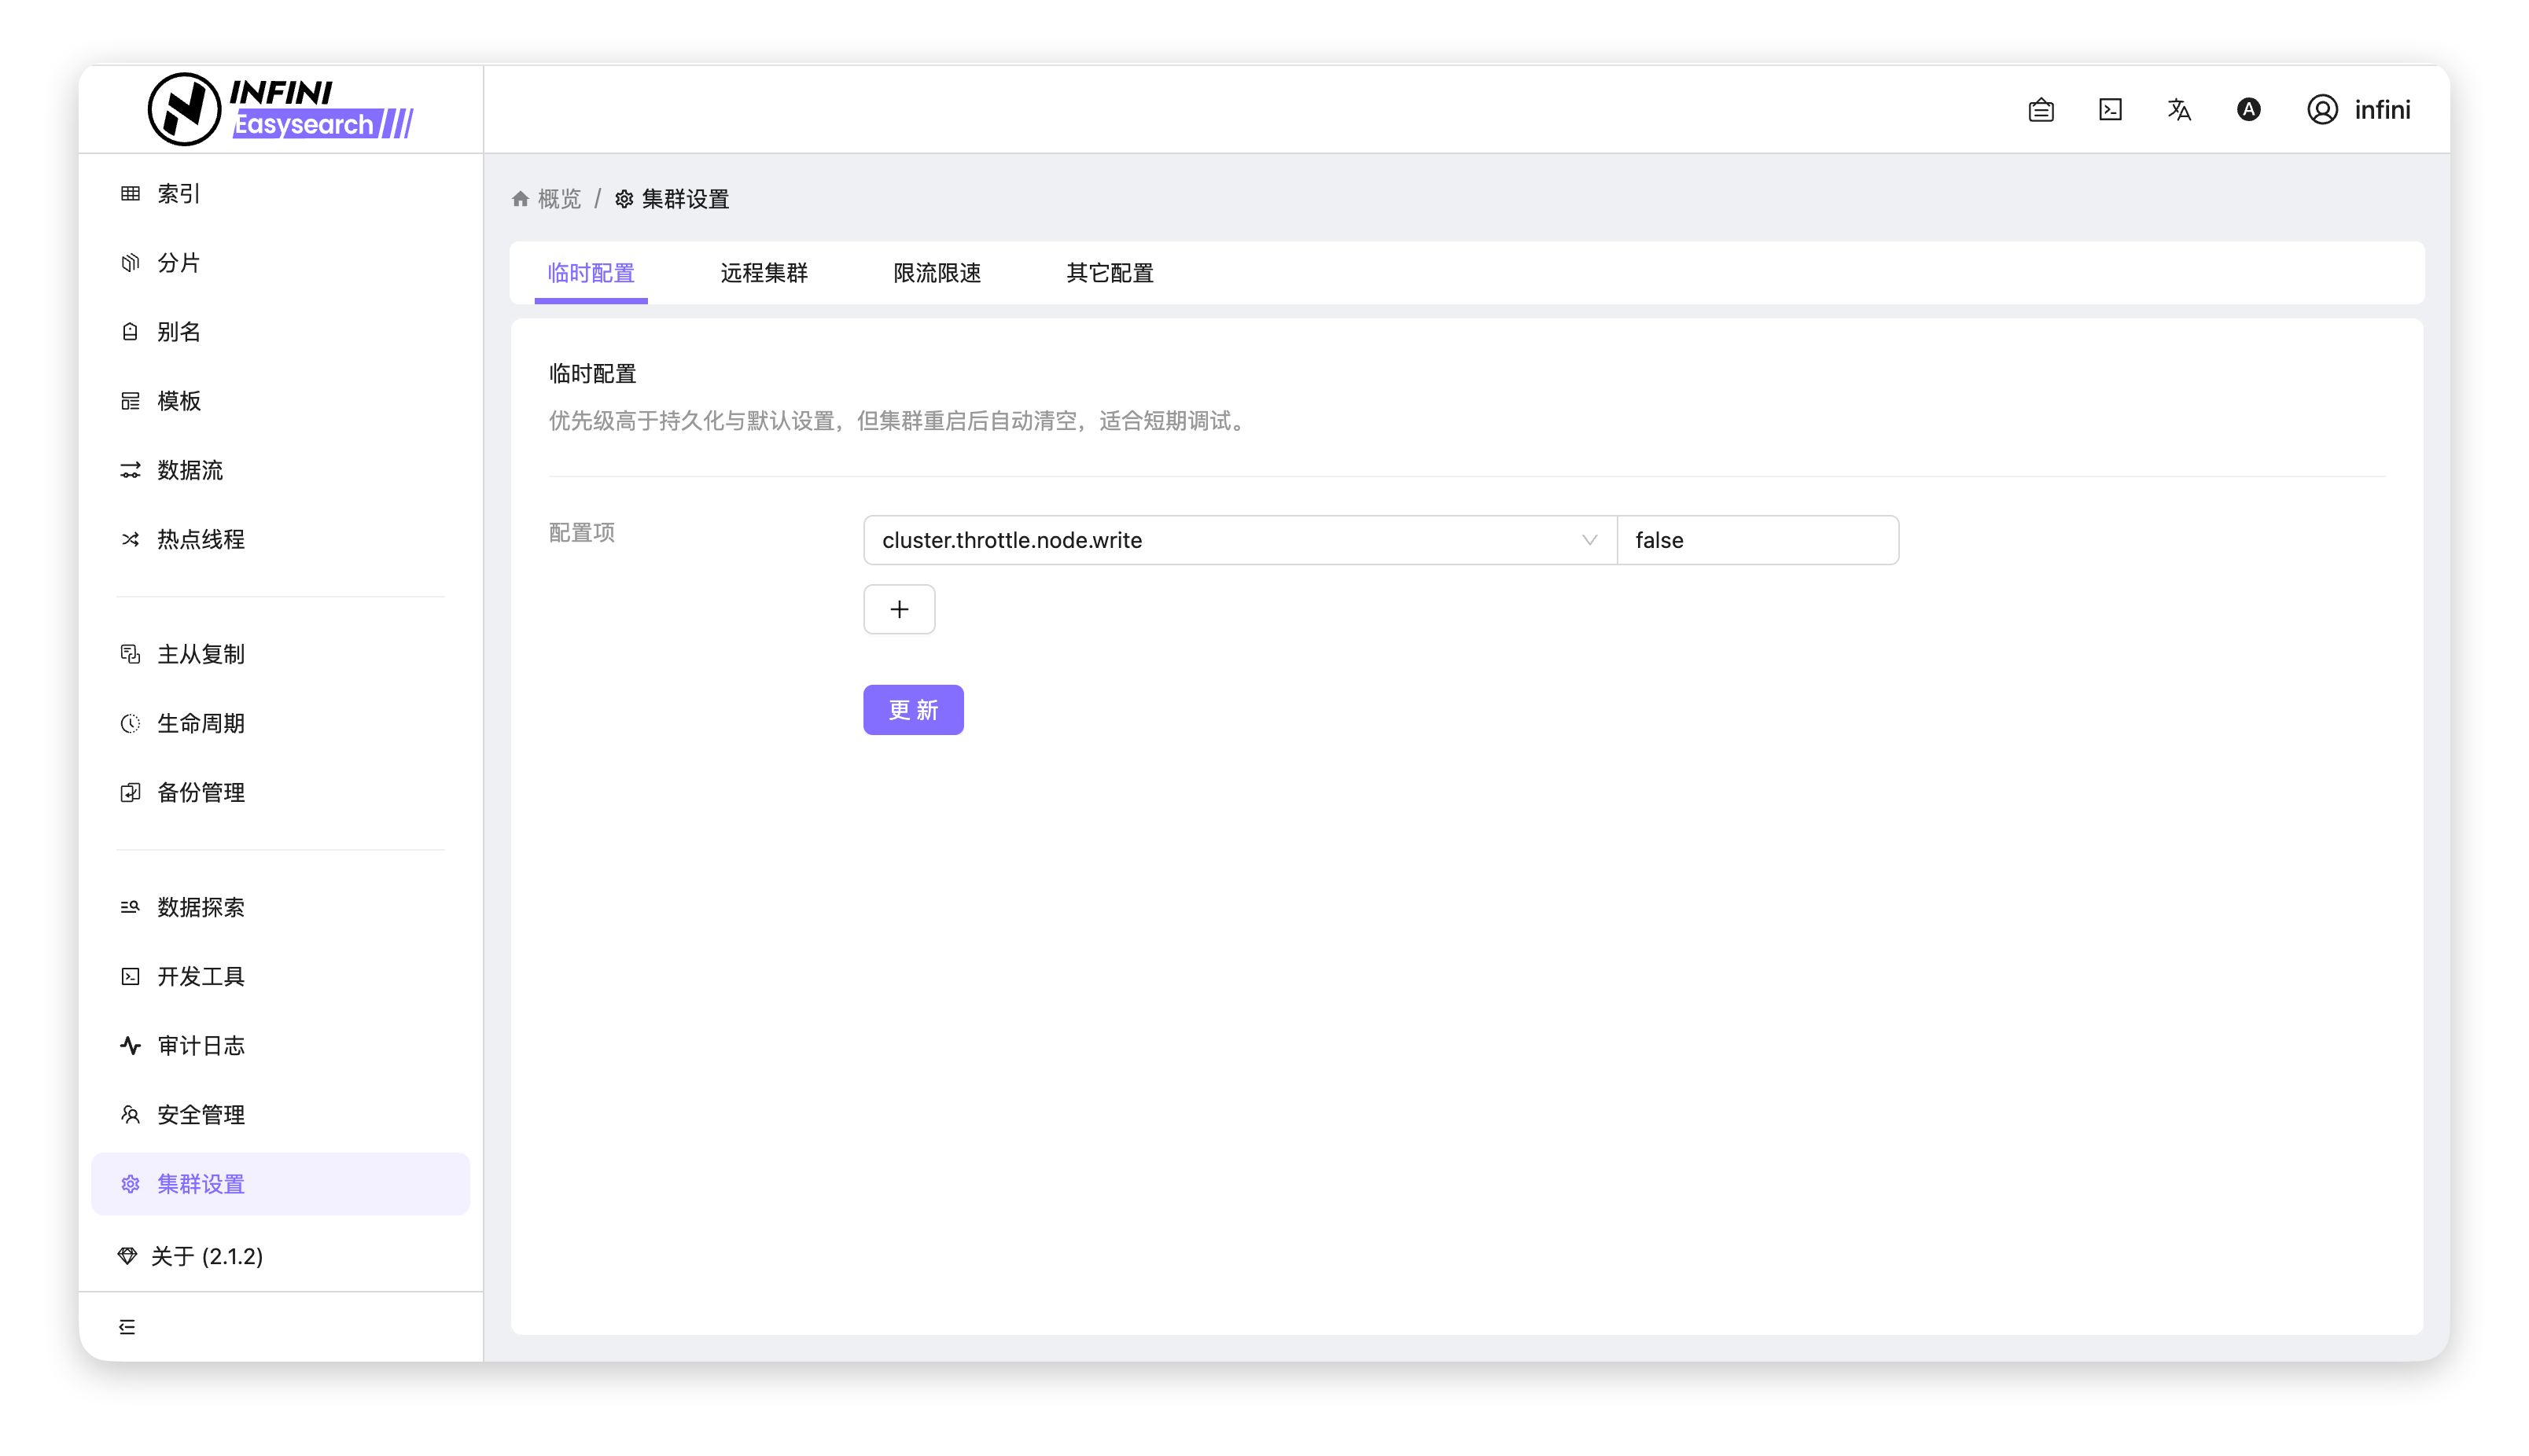Open the 其它配置 tab
The image size is (2529, 1456).
(x=1109, y=273)
